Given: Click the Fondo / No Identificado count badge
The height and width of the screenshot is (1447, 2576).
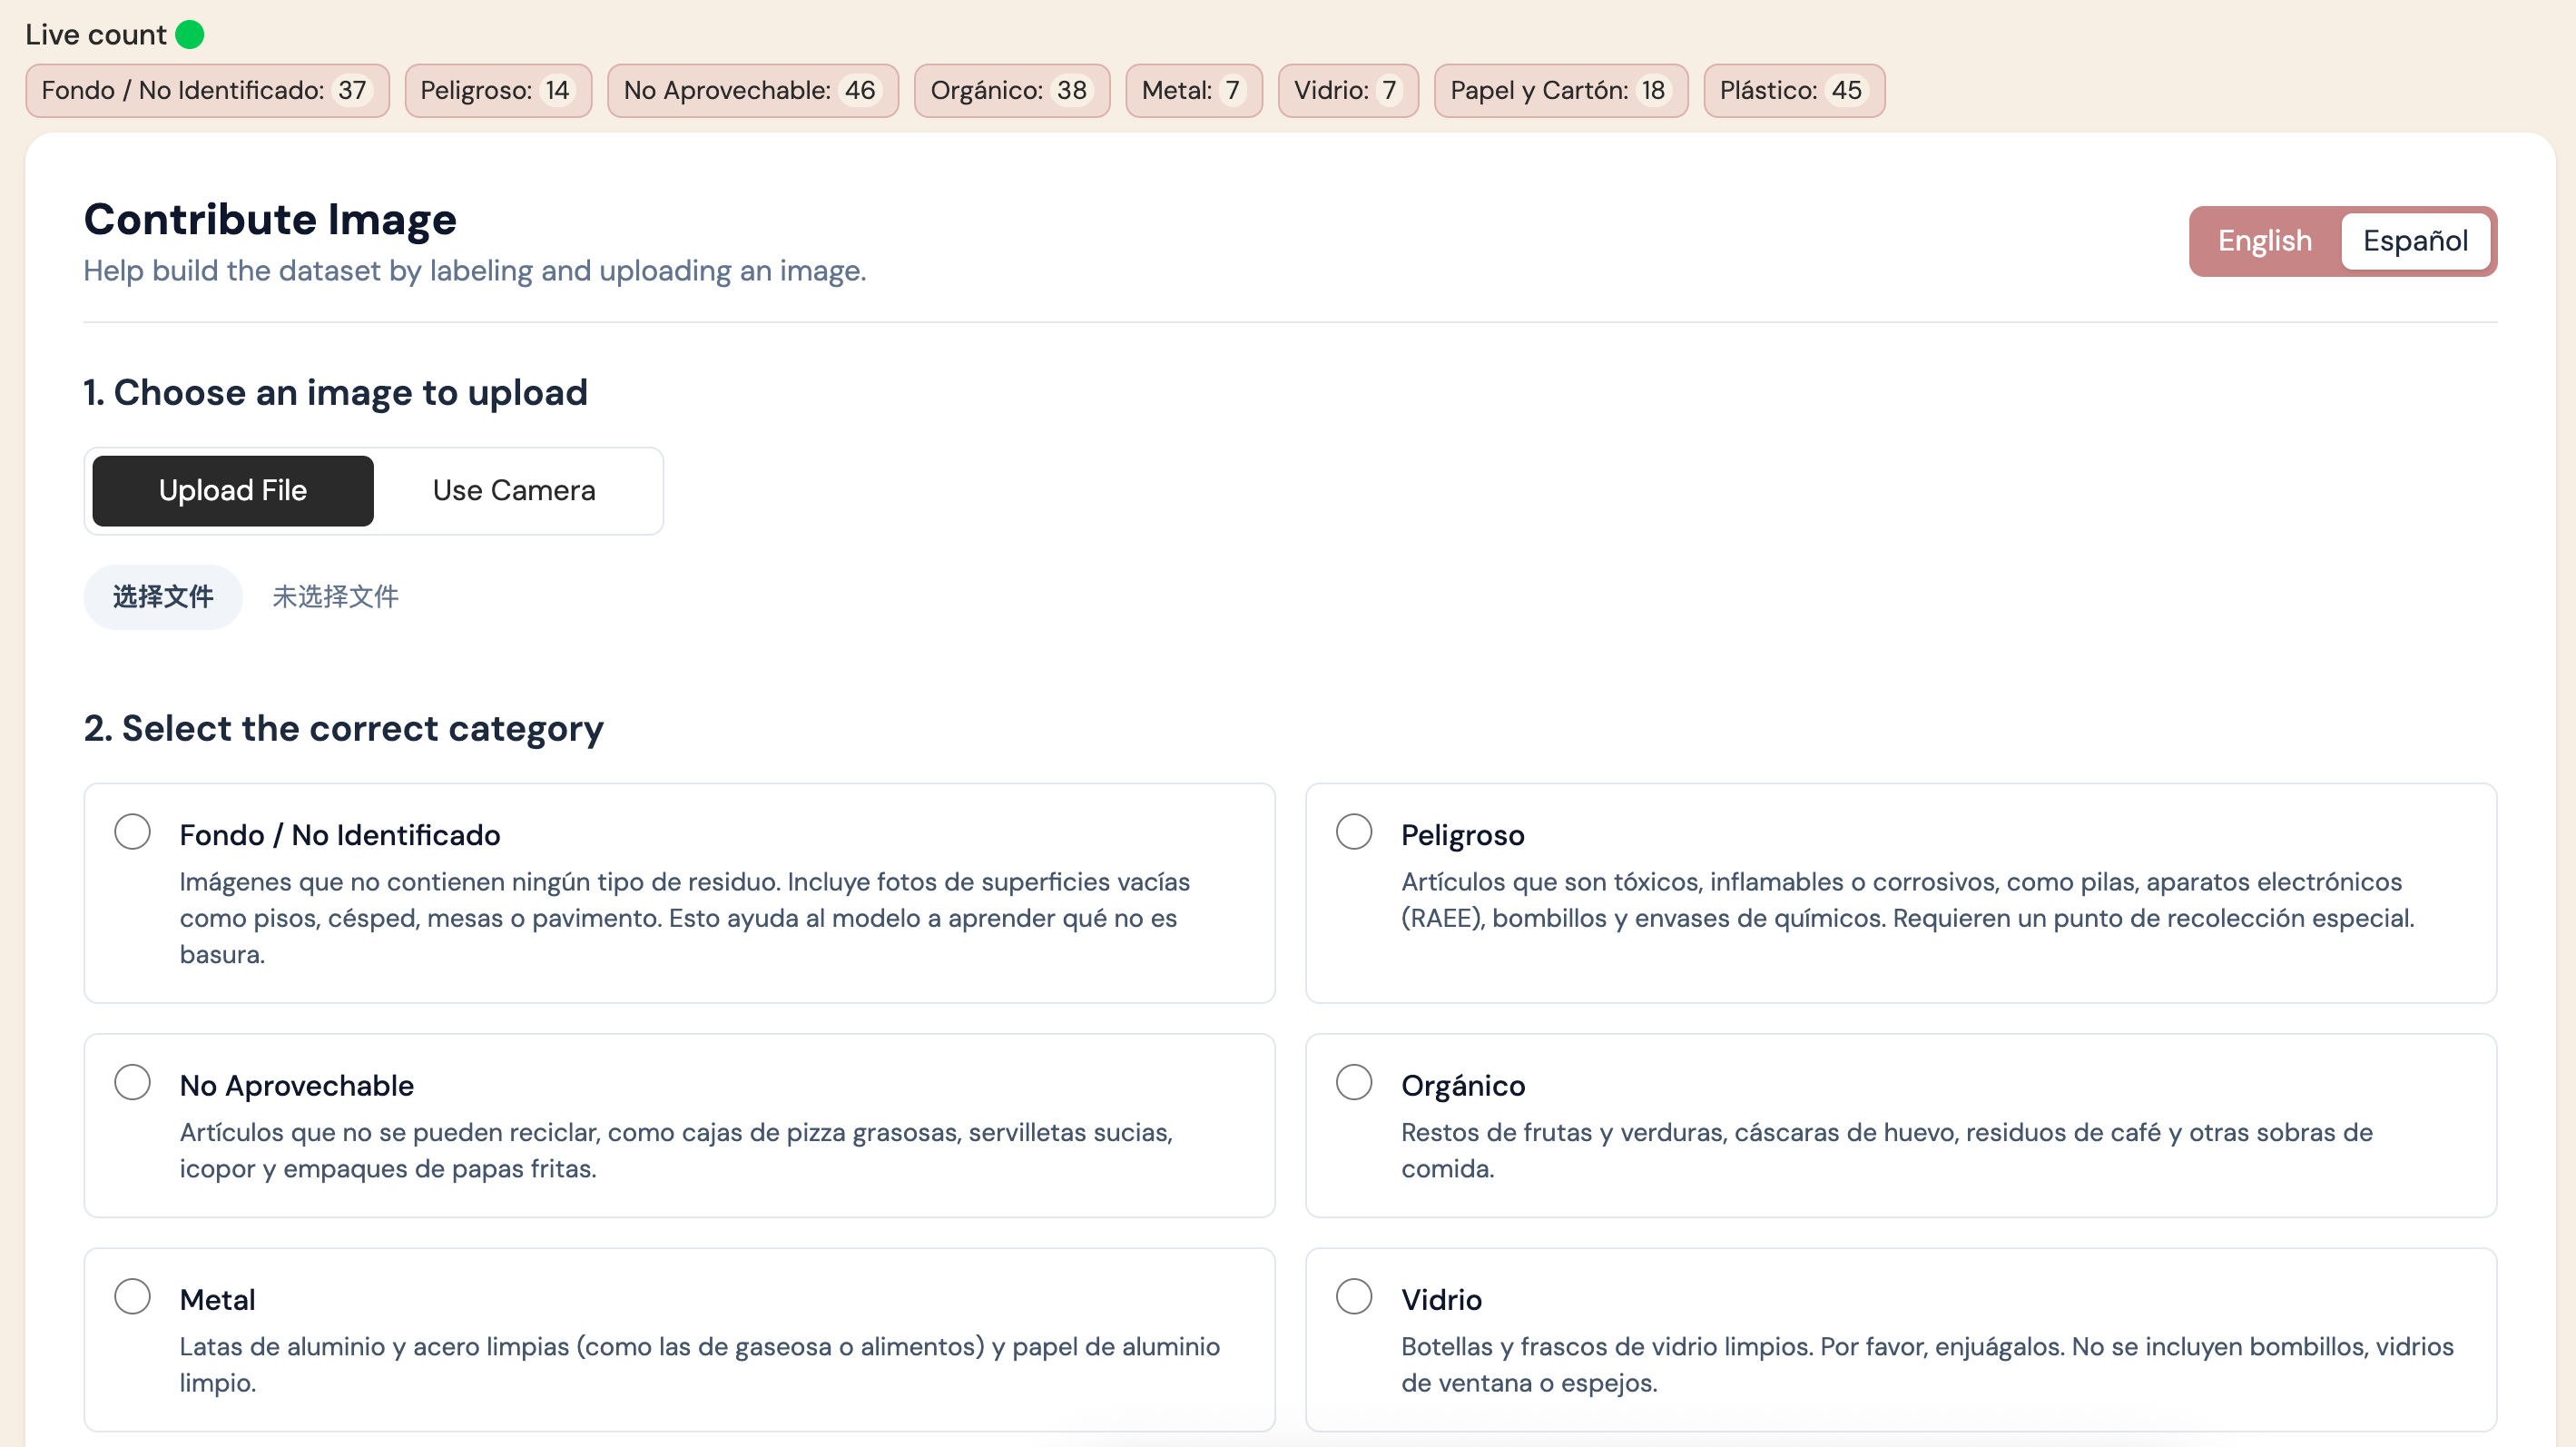Looking at the screenshot, I should pos(207,91).
